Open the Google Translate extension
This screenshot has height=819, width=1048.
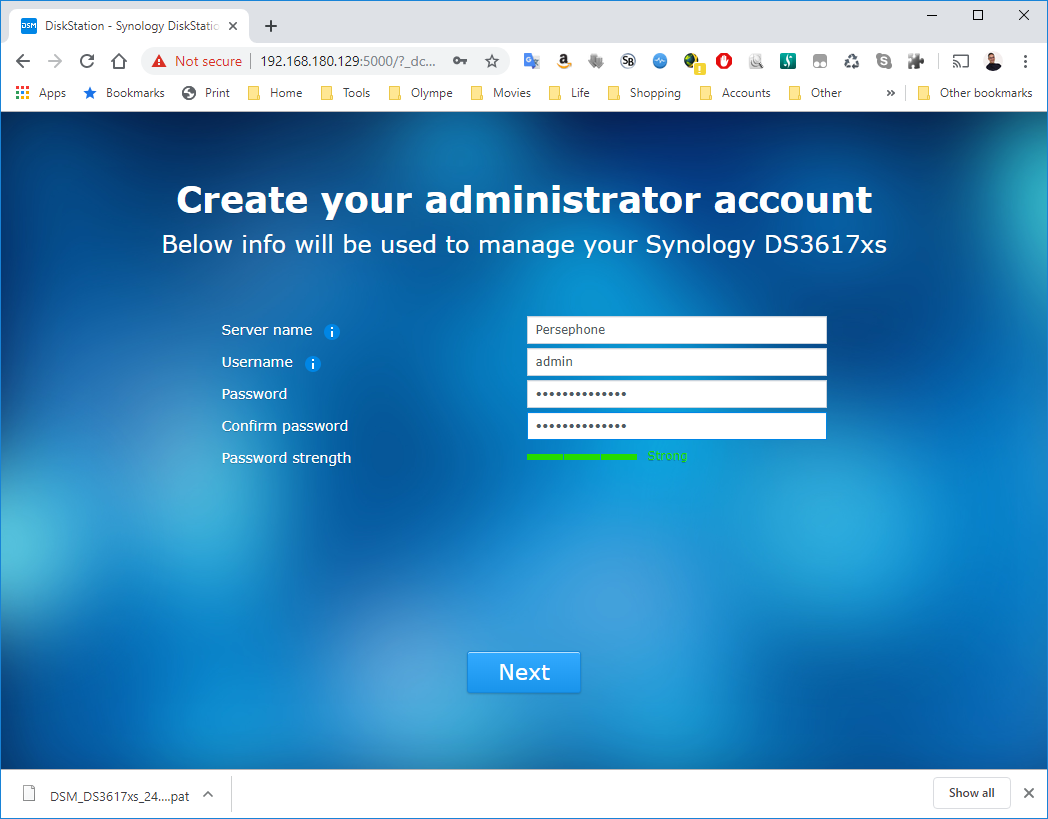(x=531, y=62)
